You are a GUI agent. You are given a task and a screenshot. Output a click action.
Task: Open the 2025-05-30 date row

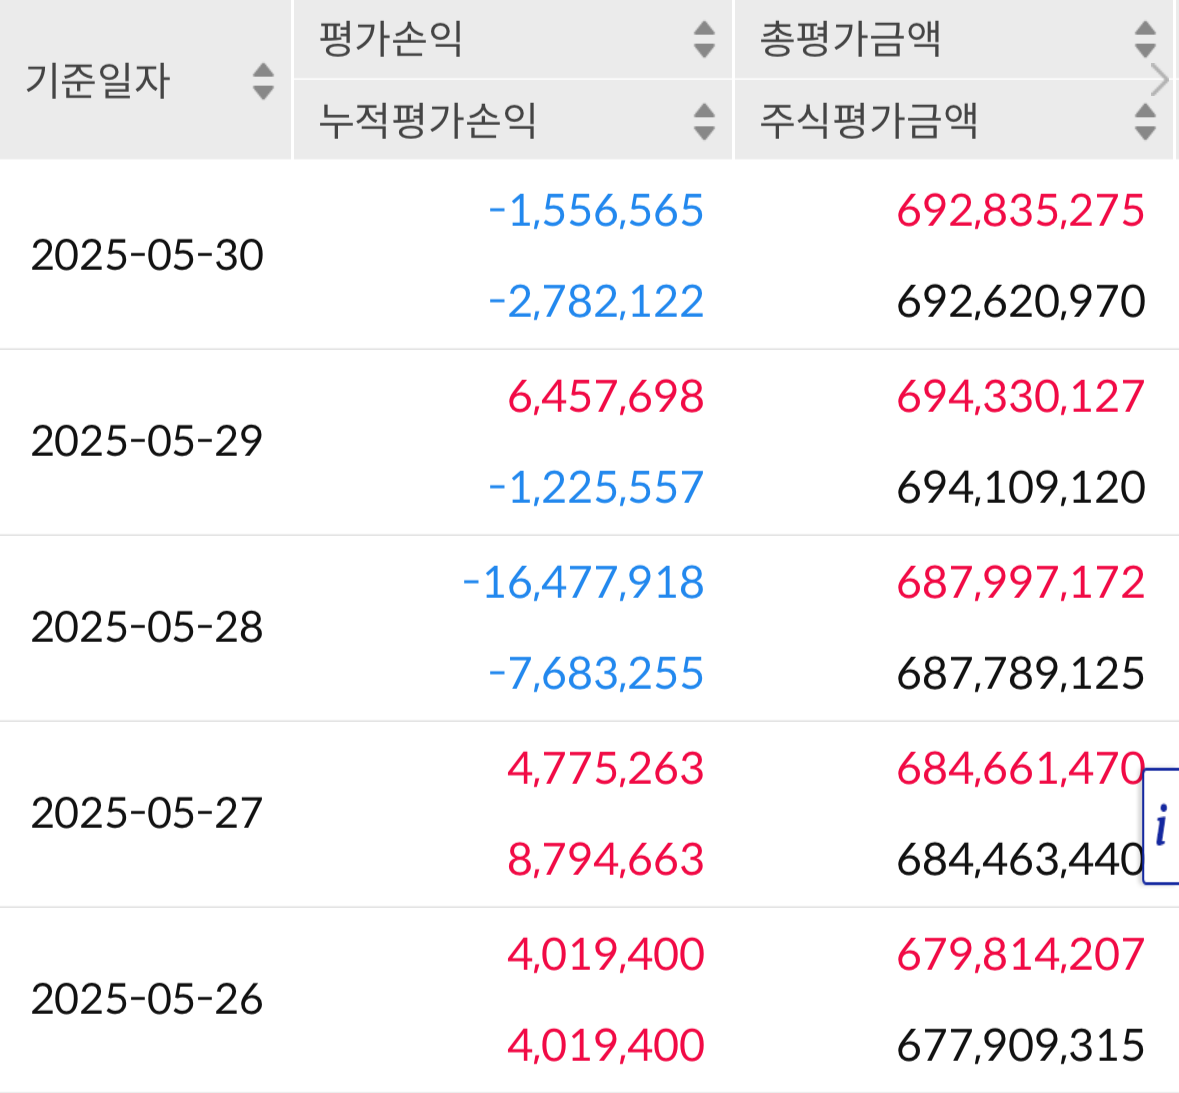pos(590,255)
